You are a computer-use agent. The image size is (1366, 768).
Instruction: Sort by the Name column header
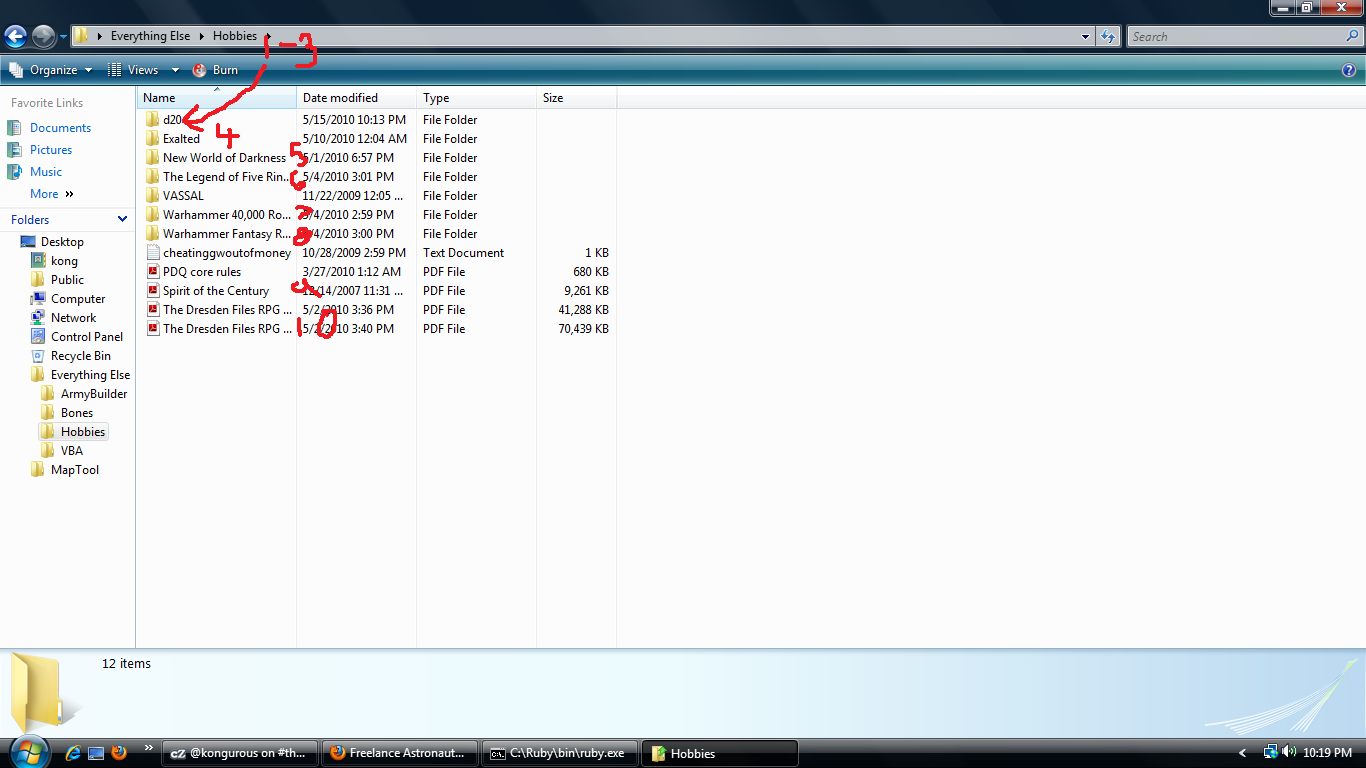pyautogui.click(x=217, y=98)
